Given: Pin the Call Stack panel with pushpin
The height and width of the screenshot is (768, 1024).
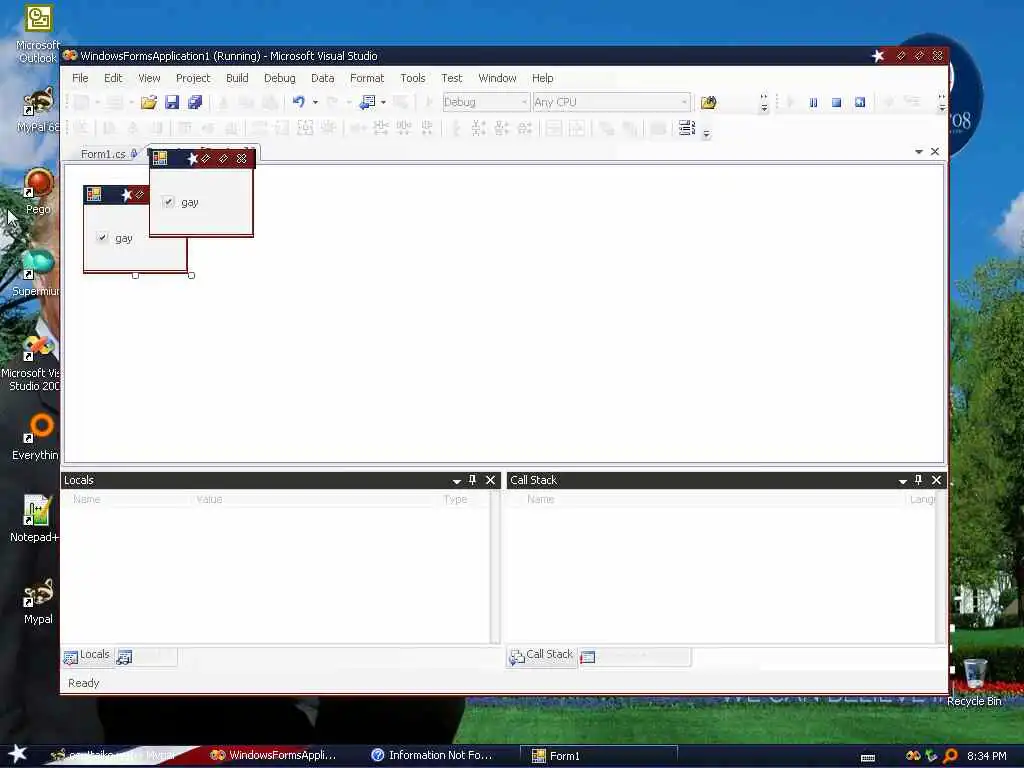Looking at the screenshot, I should [x=918, y=480].
